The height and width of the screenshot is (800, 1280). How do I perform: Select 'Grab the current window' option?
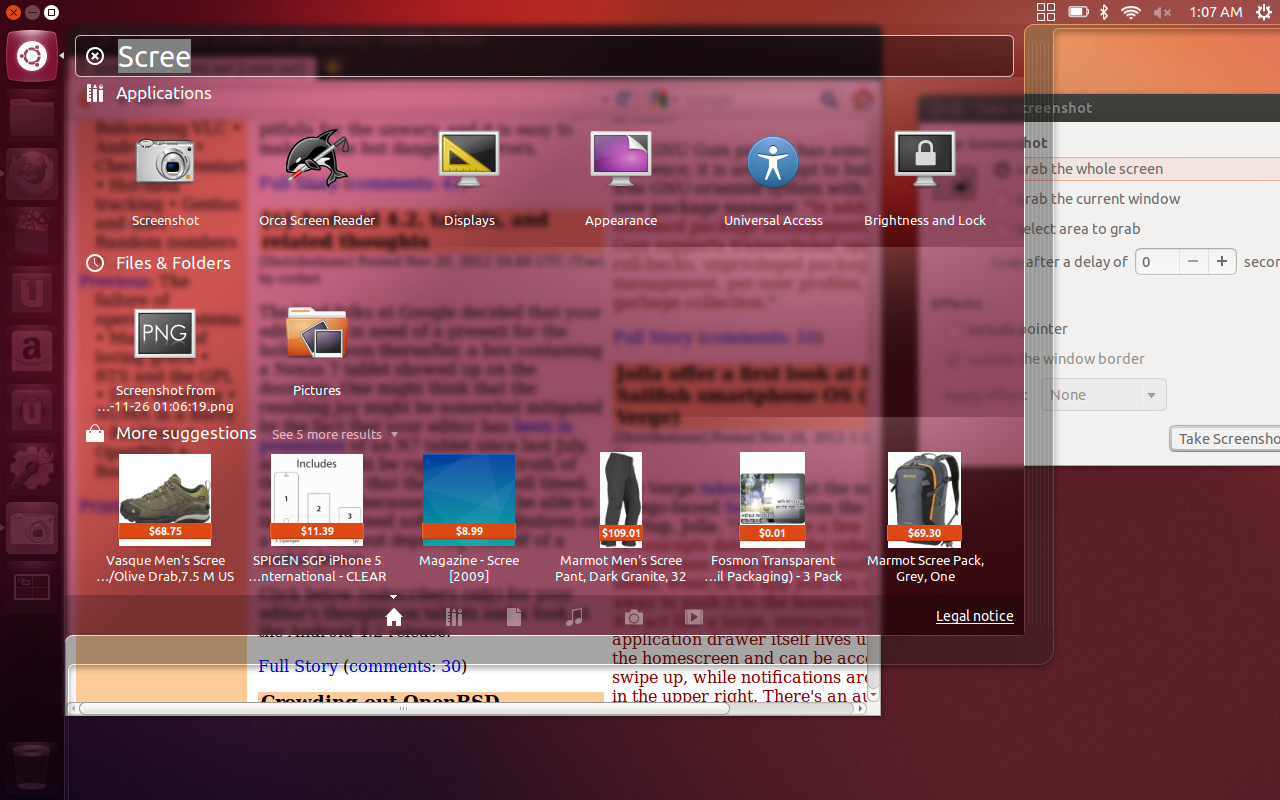[1100, 199]
